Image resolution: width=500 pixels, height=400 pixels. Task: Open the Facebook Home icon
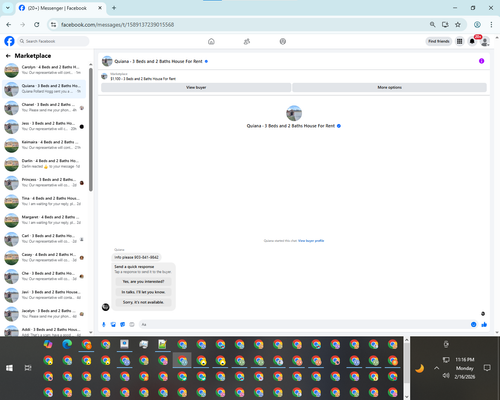pyautogui.click(x=211, y=41)
